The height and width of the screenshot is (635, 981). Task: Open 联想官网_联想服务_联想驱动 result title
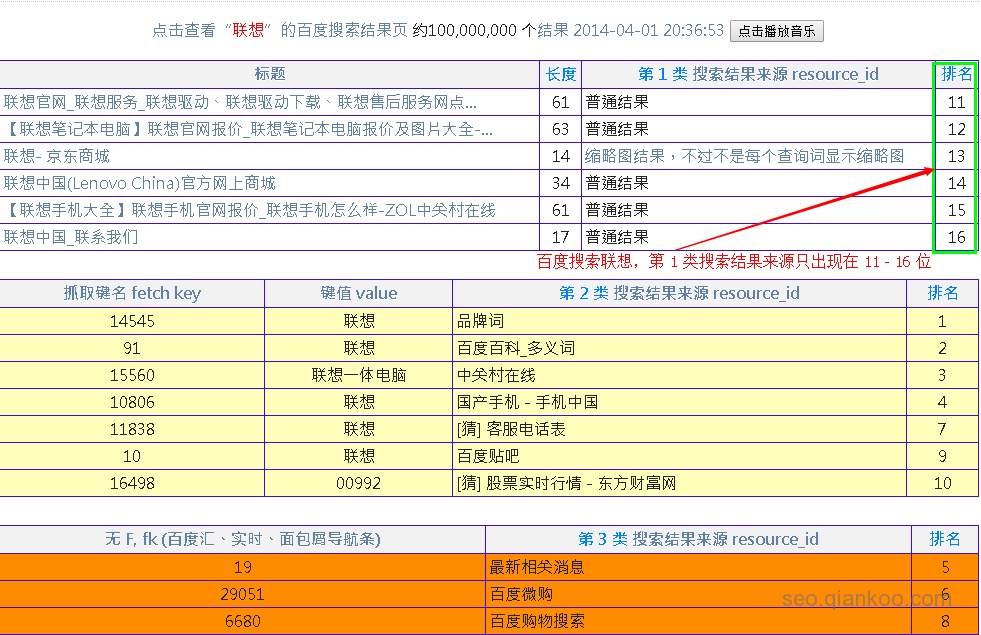tap(240, 102)
